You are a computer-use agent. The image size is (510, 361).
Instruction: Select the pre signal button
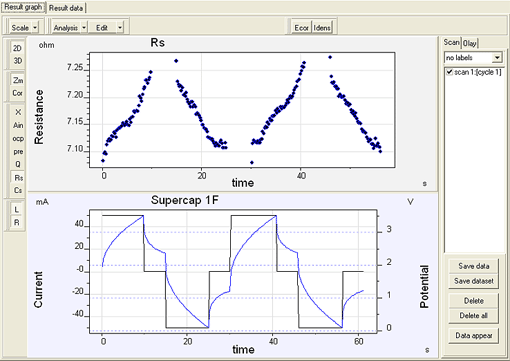pos(18,152)
